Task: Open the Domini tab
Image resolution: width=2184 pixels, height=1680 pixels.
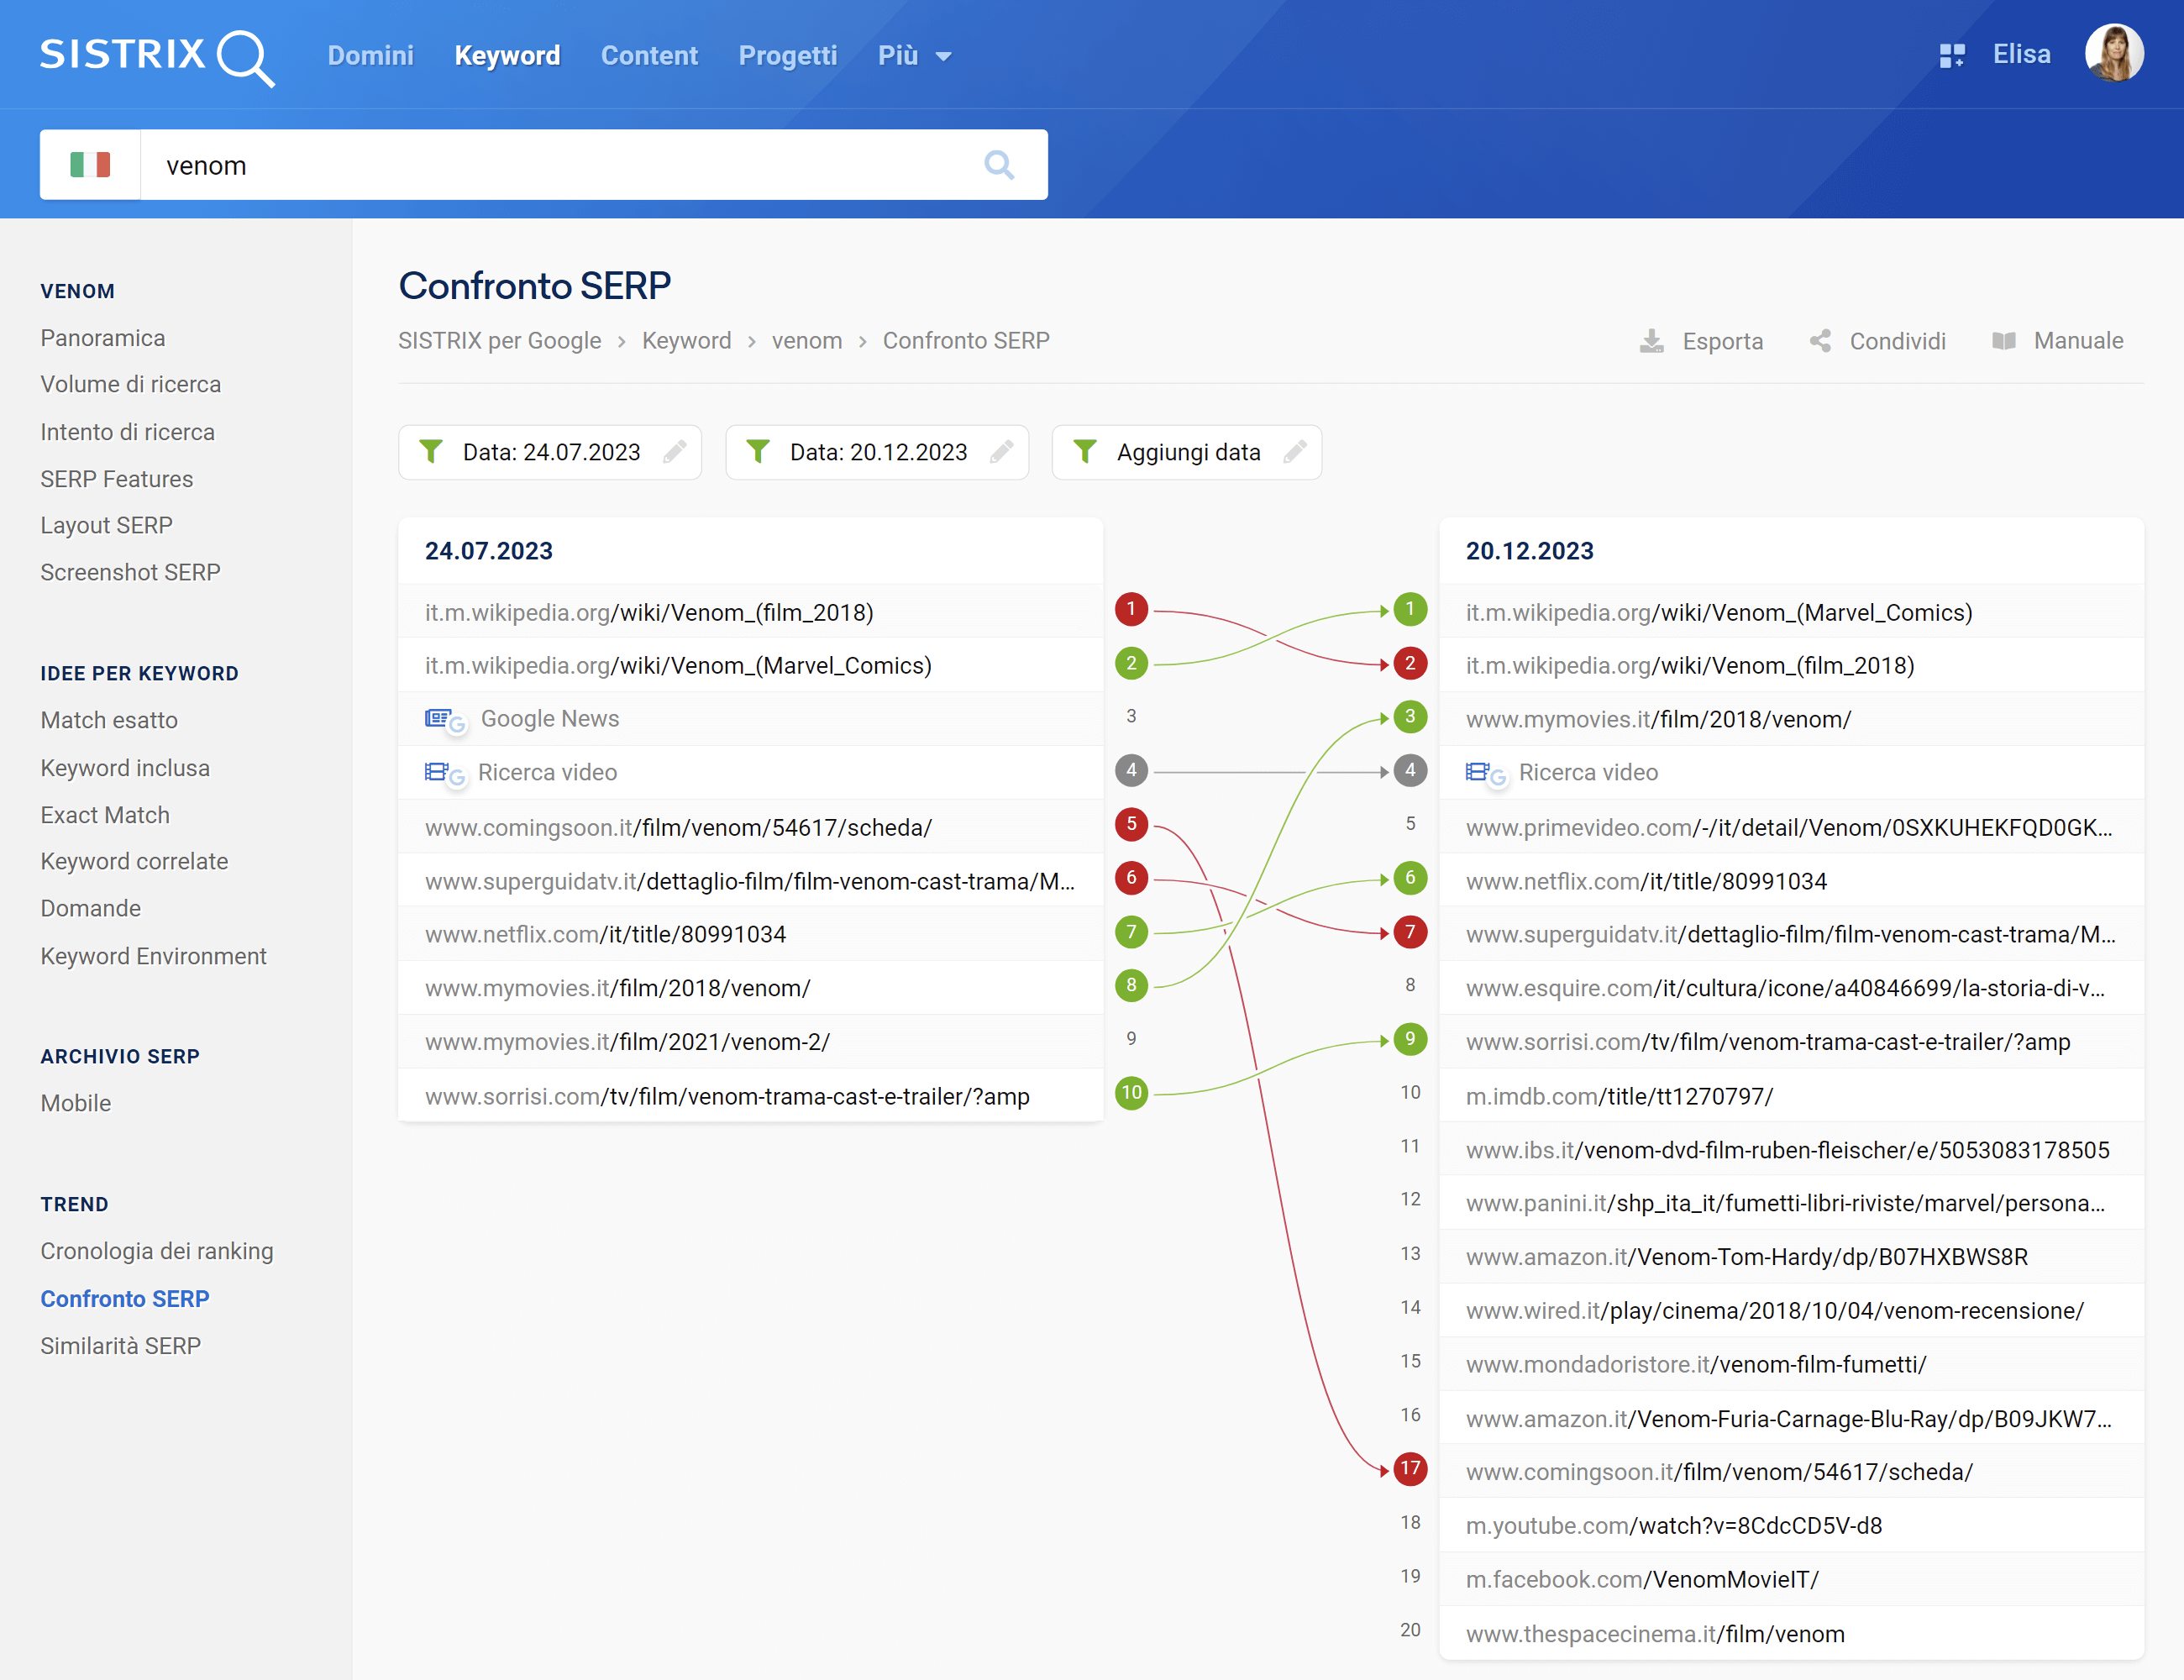Action: pyautogui.click(x=370, y=56)
